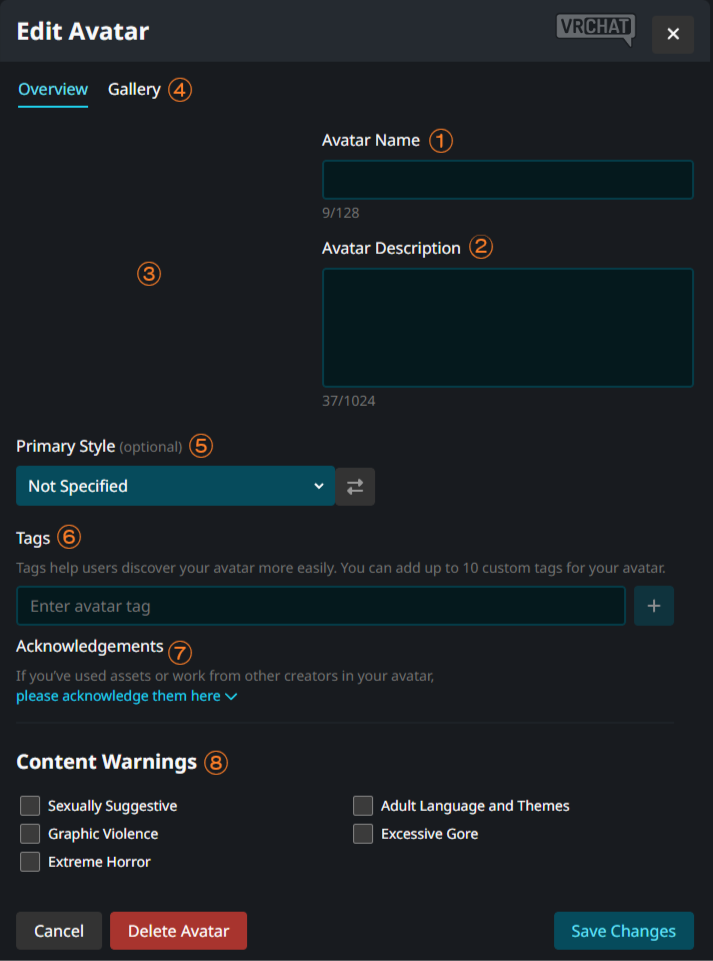Click the Enter avatar tag field
The image size is (713, 961).
(x=320, y=606)
